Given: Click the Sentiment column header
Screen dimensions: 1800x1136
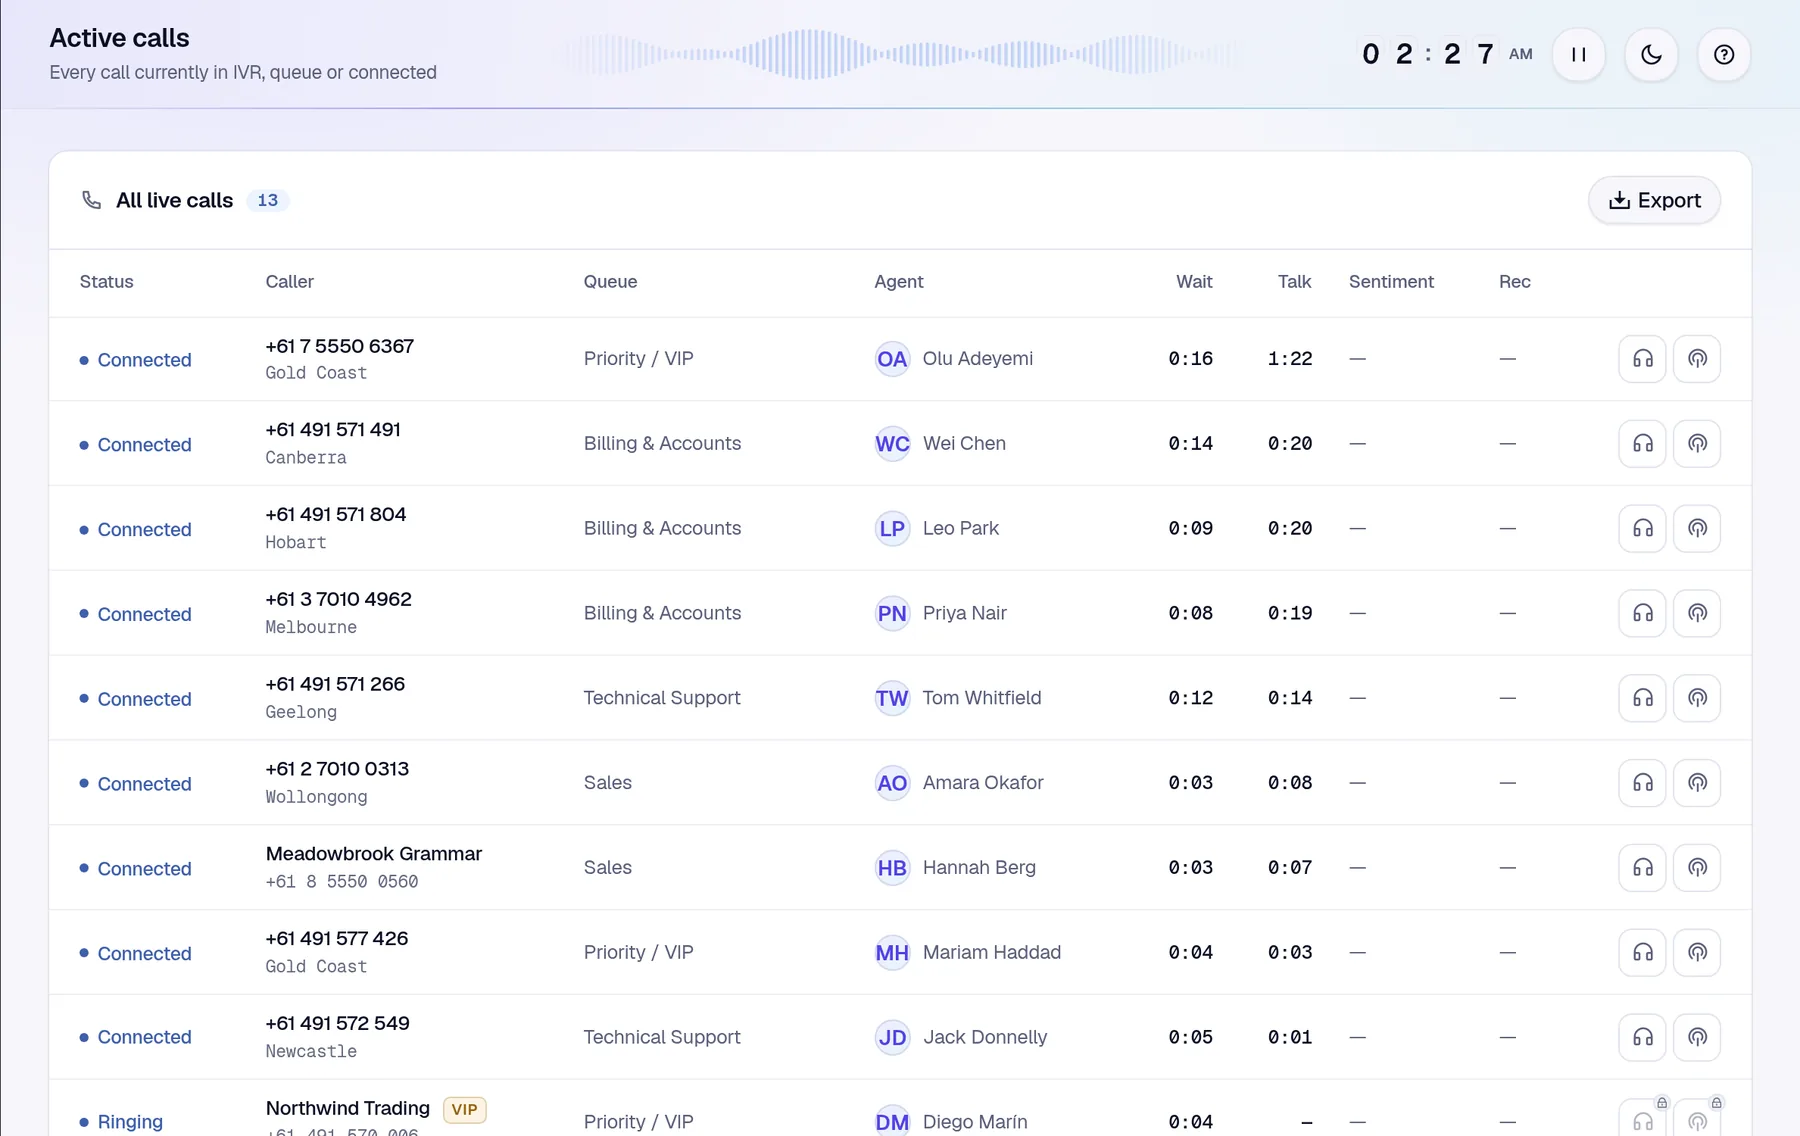Looking at the screenshot, I should [x=1391, y=282].
